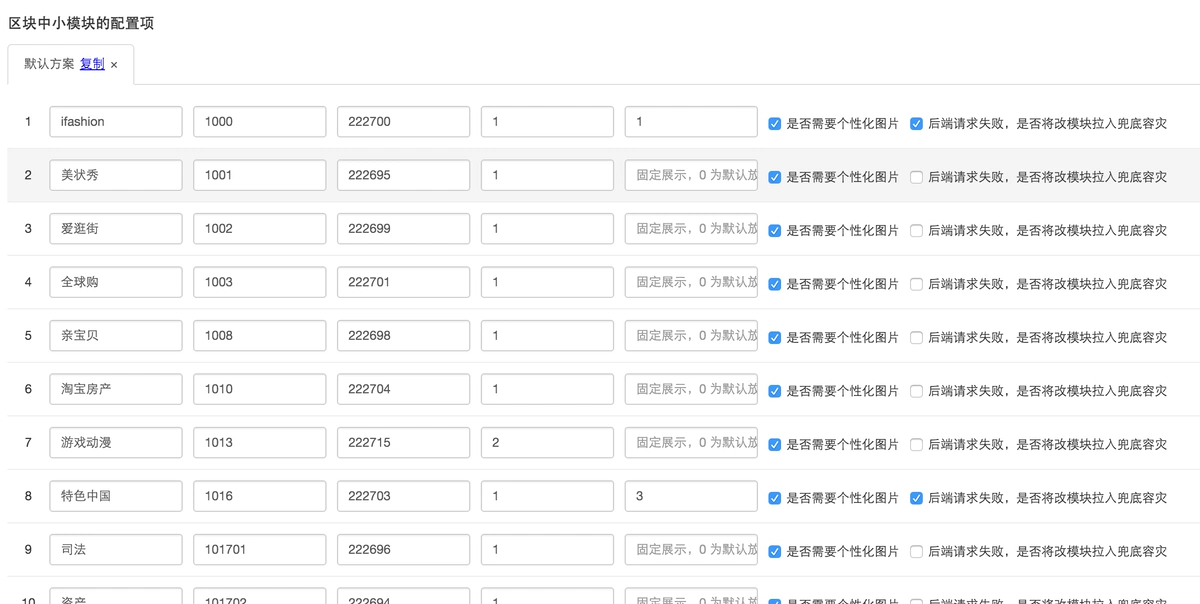Focus the 222715 input field
Screen dimensions: 1200x604
(x=404, y=443)
